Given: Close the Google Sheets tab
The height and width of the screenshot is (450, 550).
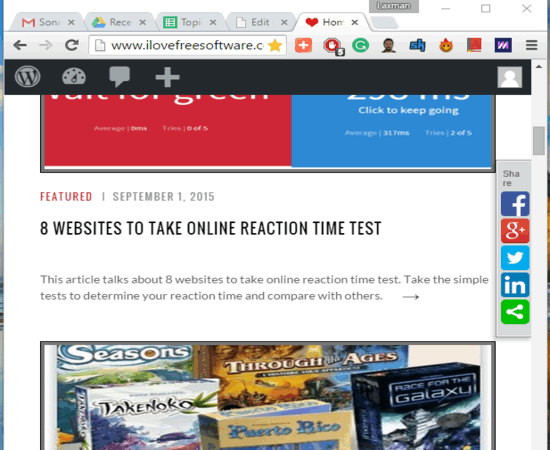Looking at the screenshot, I should pos(213,22).
